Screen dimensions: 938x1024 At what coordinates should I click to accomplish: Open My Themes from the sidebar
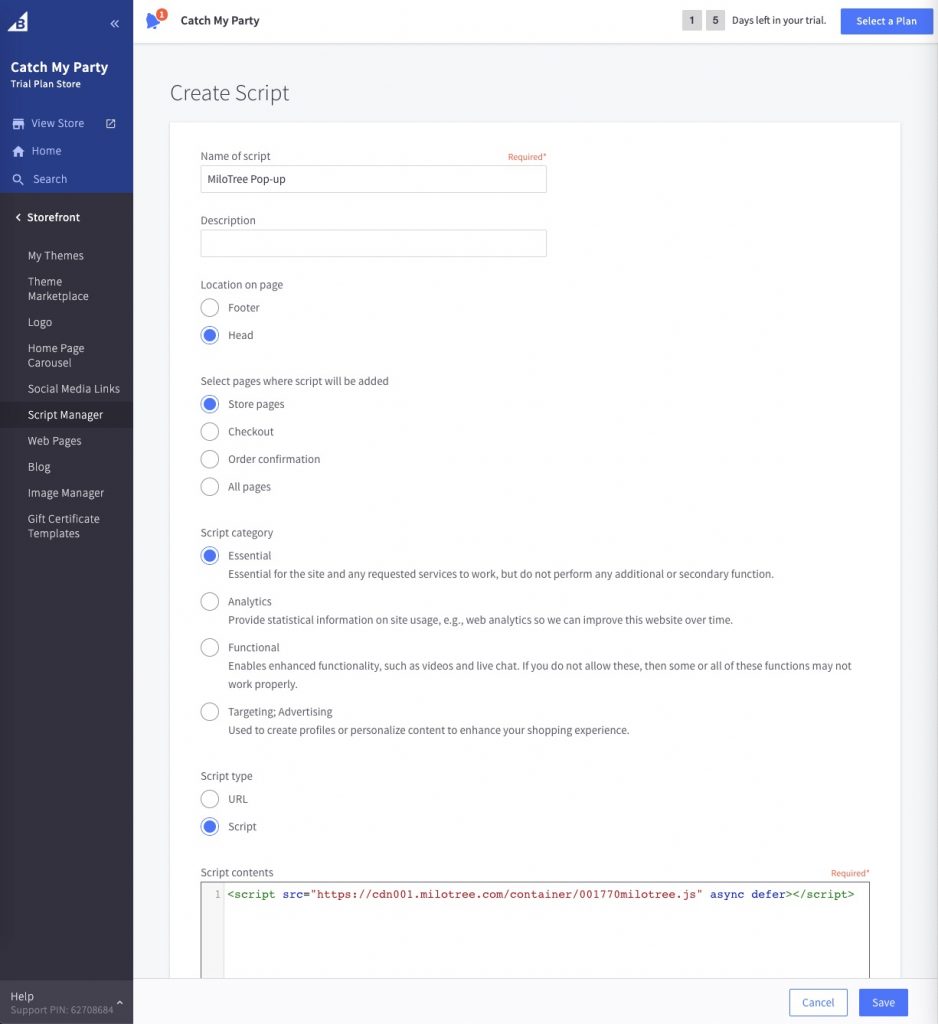(55, 255)
